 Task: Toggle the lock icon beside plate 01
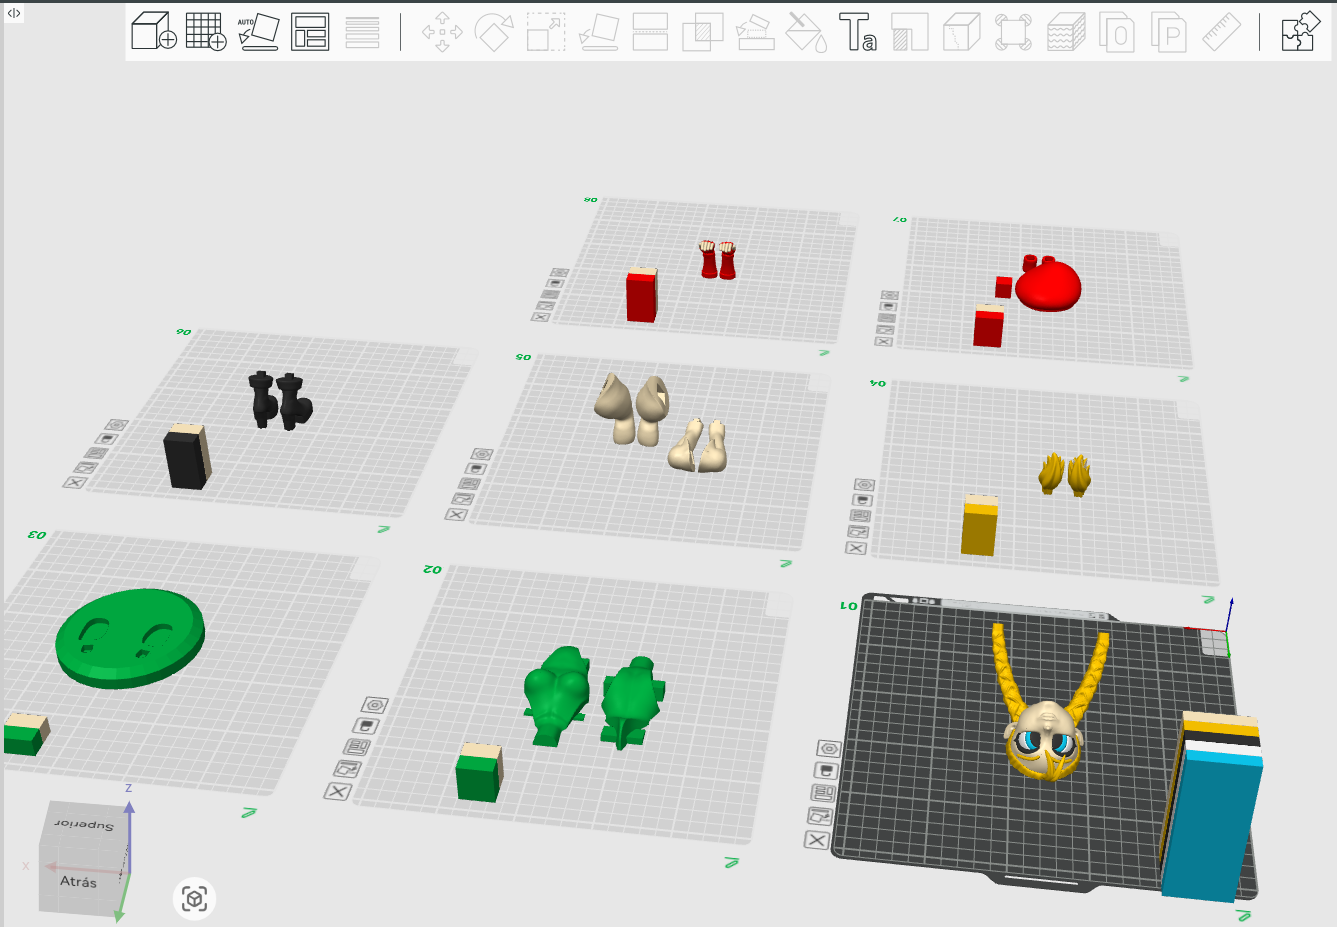click(826, 770)
